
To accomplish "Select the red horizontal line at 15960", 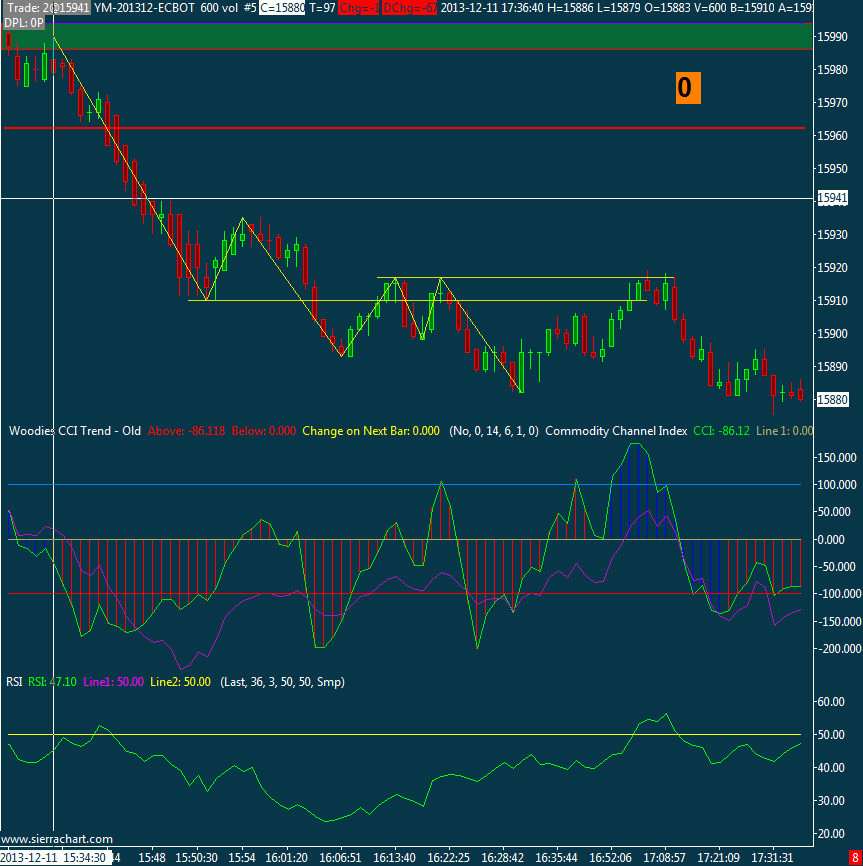I will tap(404, 128).
